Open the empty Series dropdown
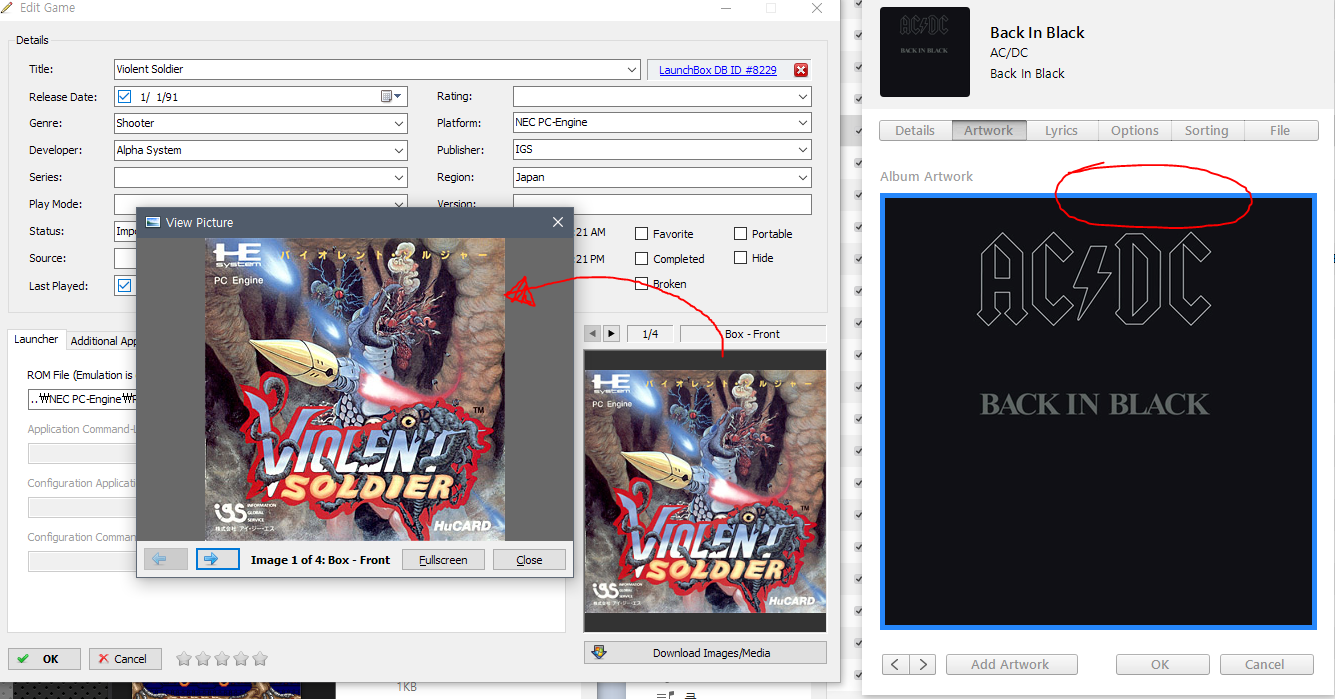Image resolution: width=1335 pixels, height=699 pixels. [399, 178]
